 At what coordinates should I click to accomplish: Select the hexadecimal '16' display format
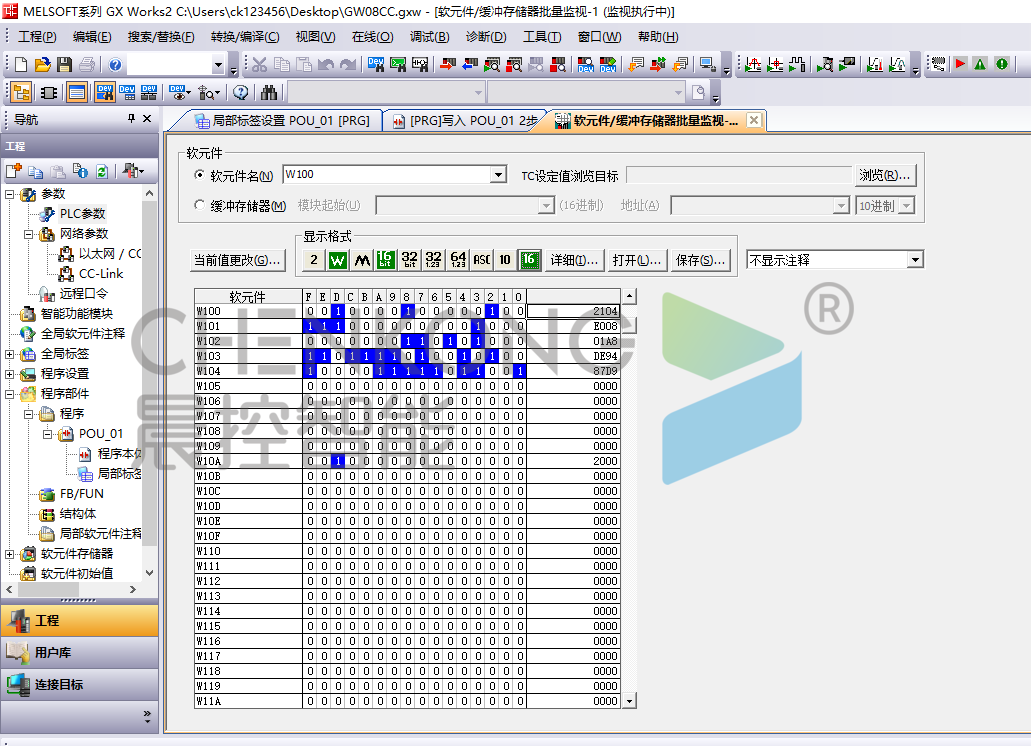point(529,260)
